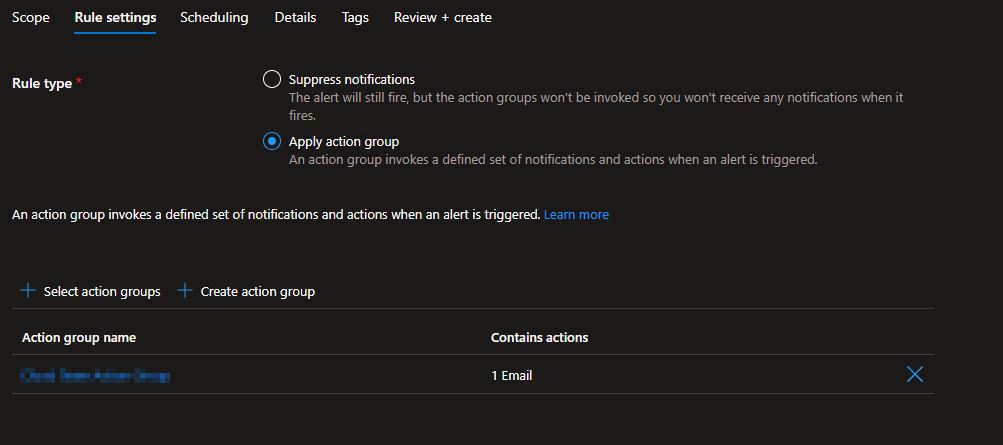1003x445 pixels.
Task: Switch to the Rule settings tab
Action: [115, 17]
